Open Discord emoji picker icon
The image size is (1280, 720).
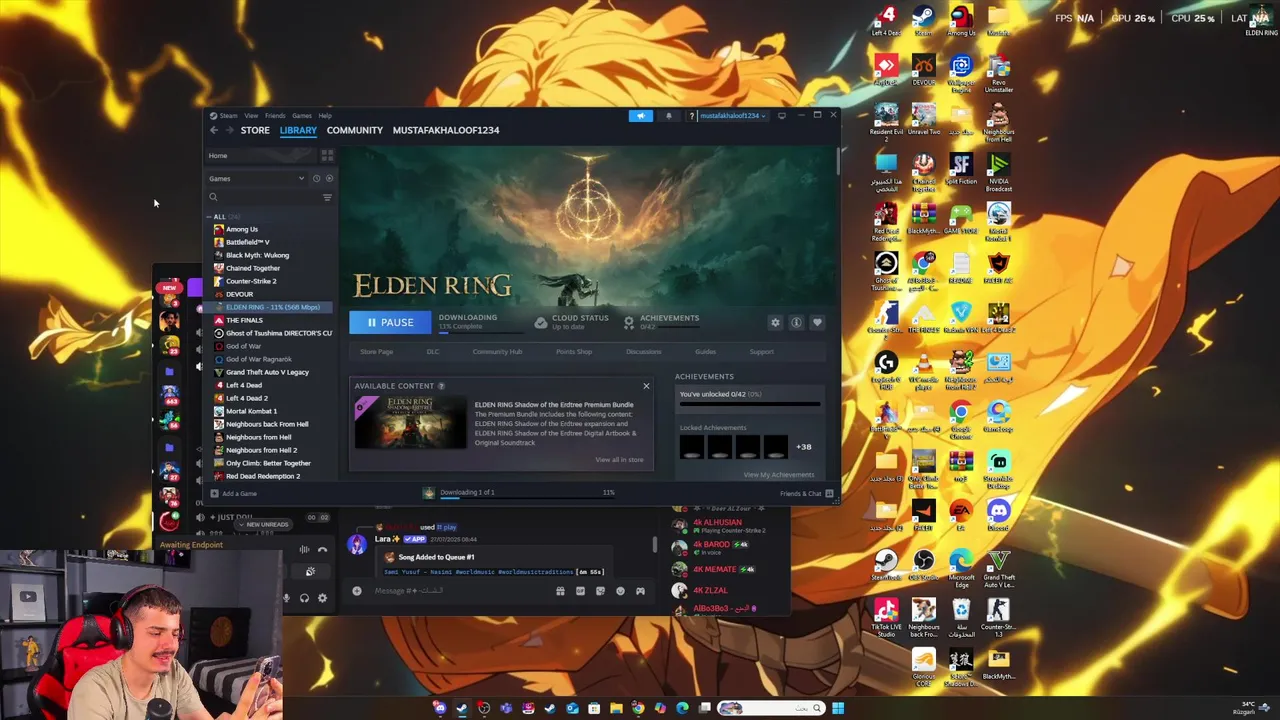(x=620, y=591)
